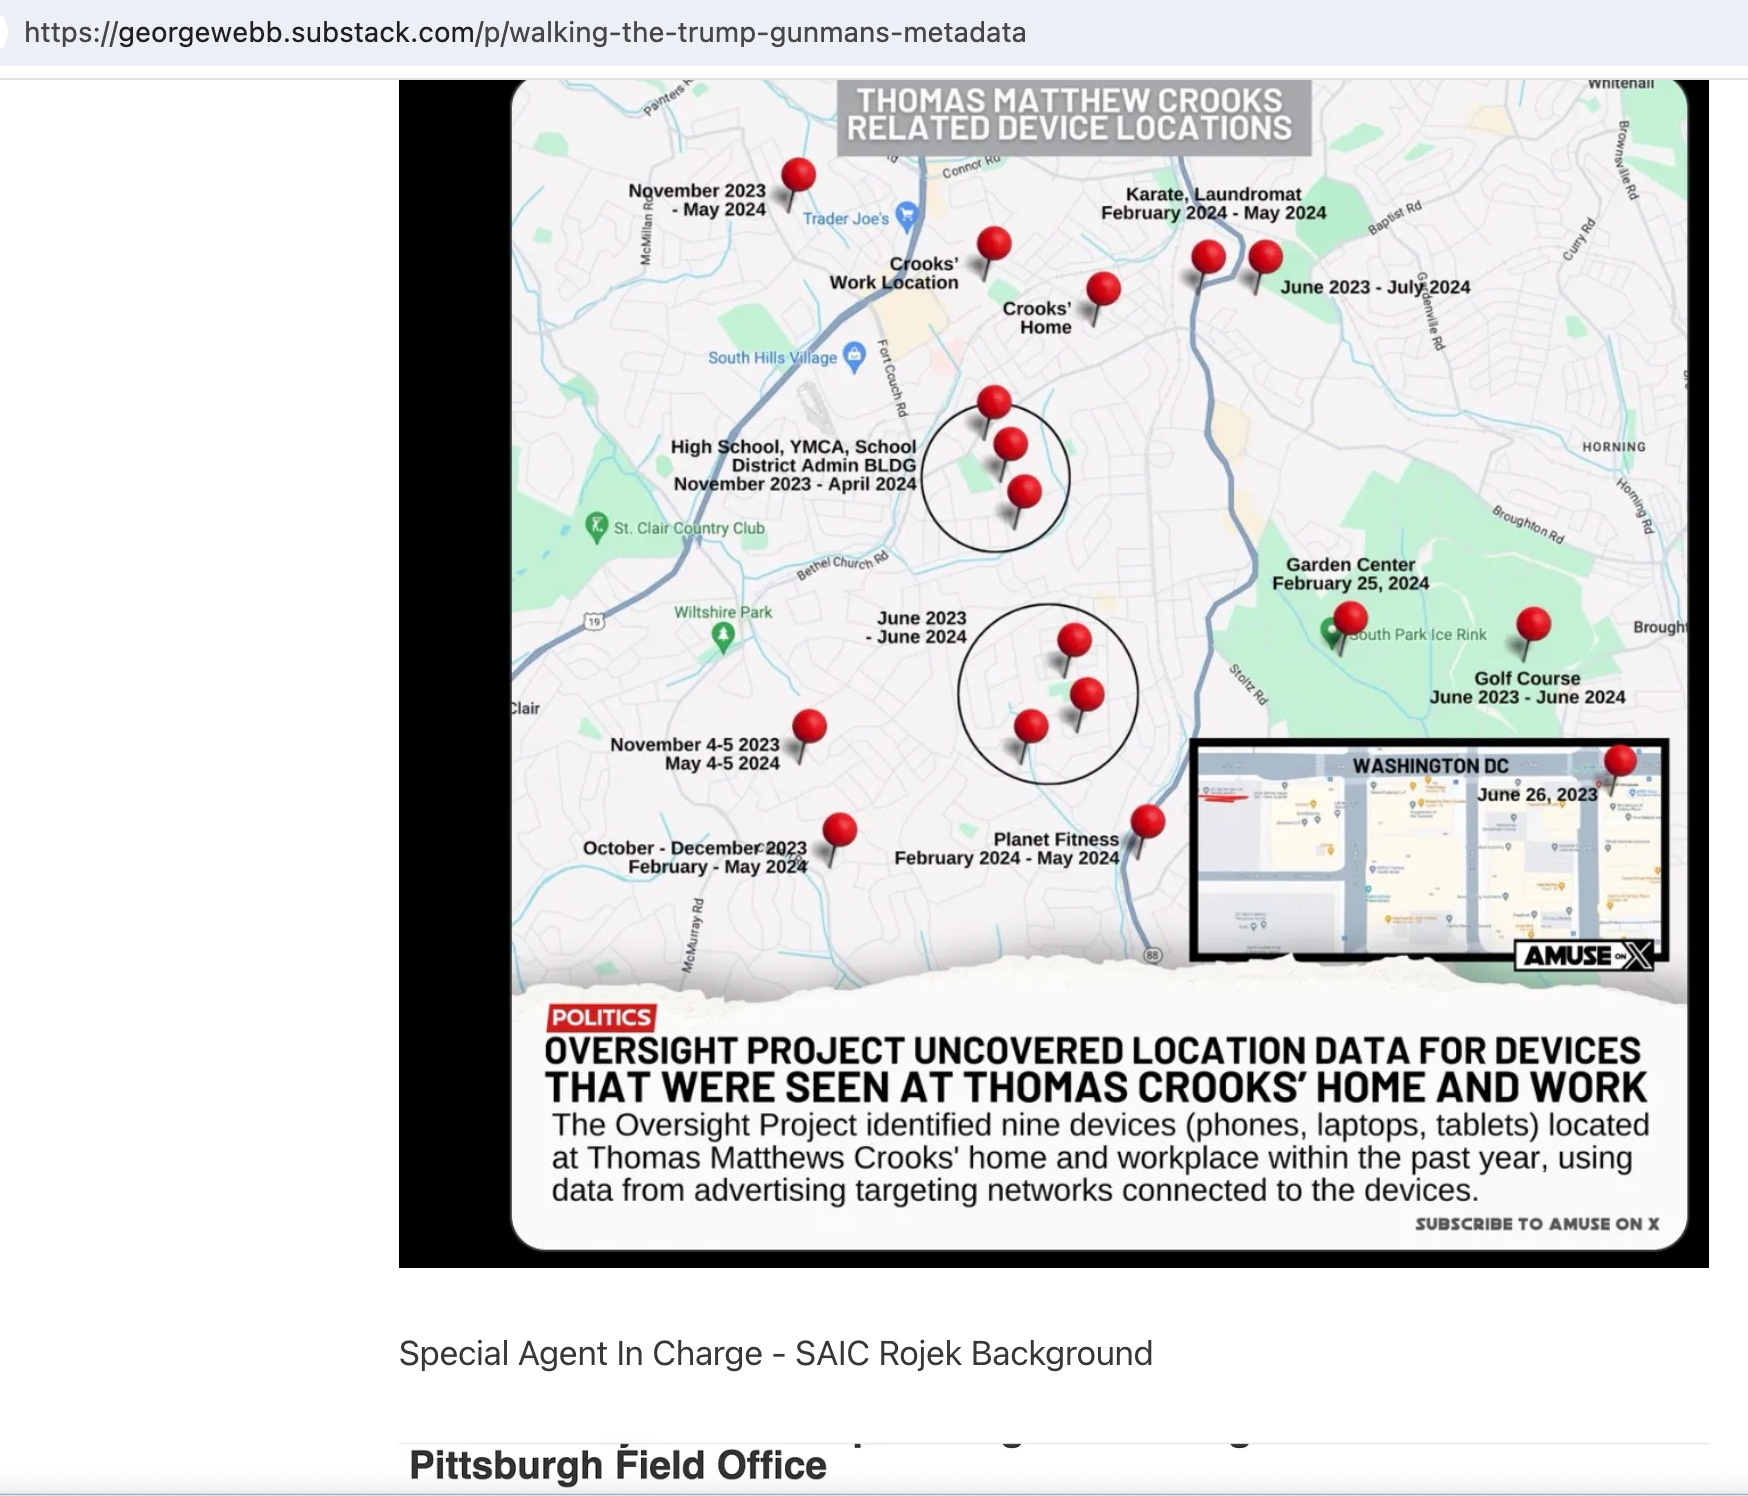Viewport: 1748px width, 1496px height.
Task: Click the red pin above Golf Course label
Action: pos(1532,627)
